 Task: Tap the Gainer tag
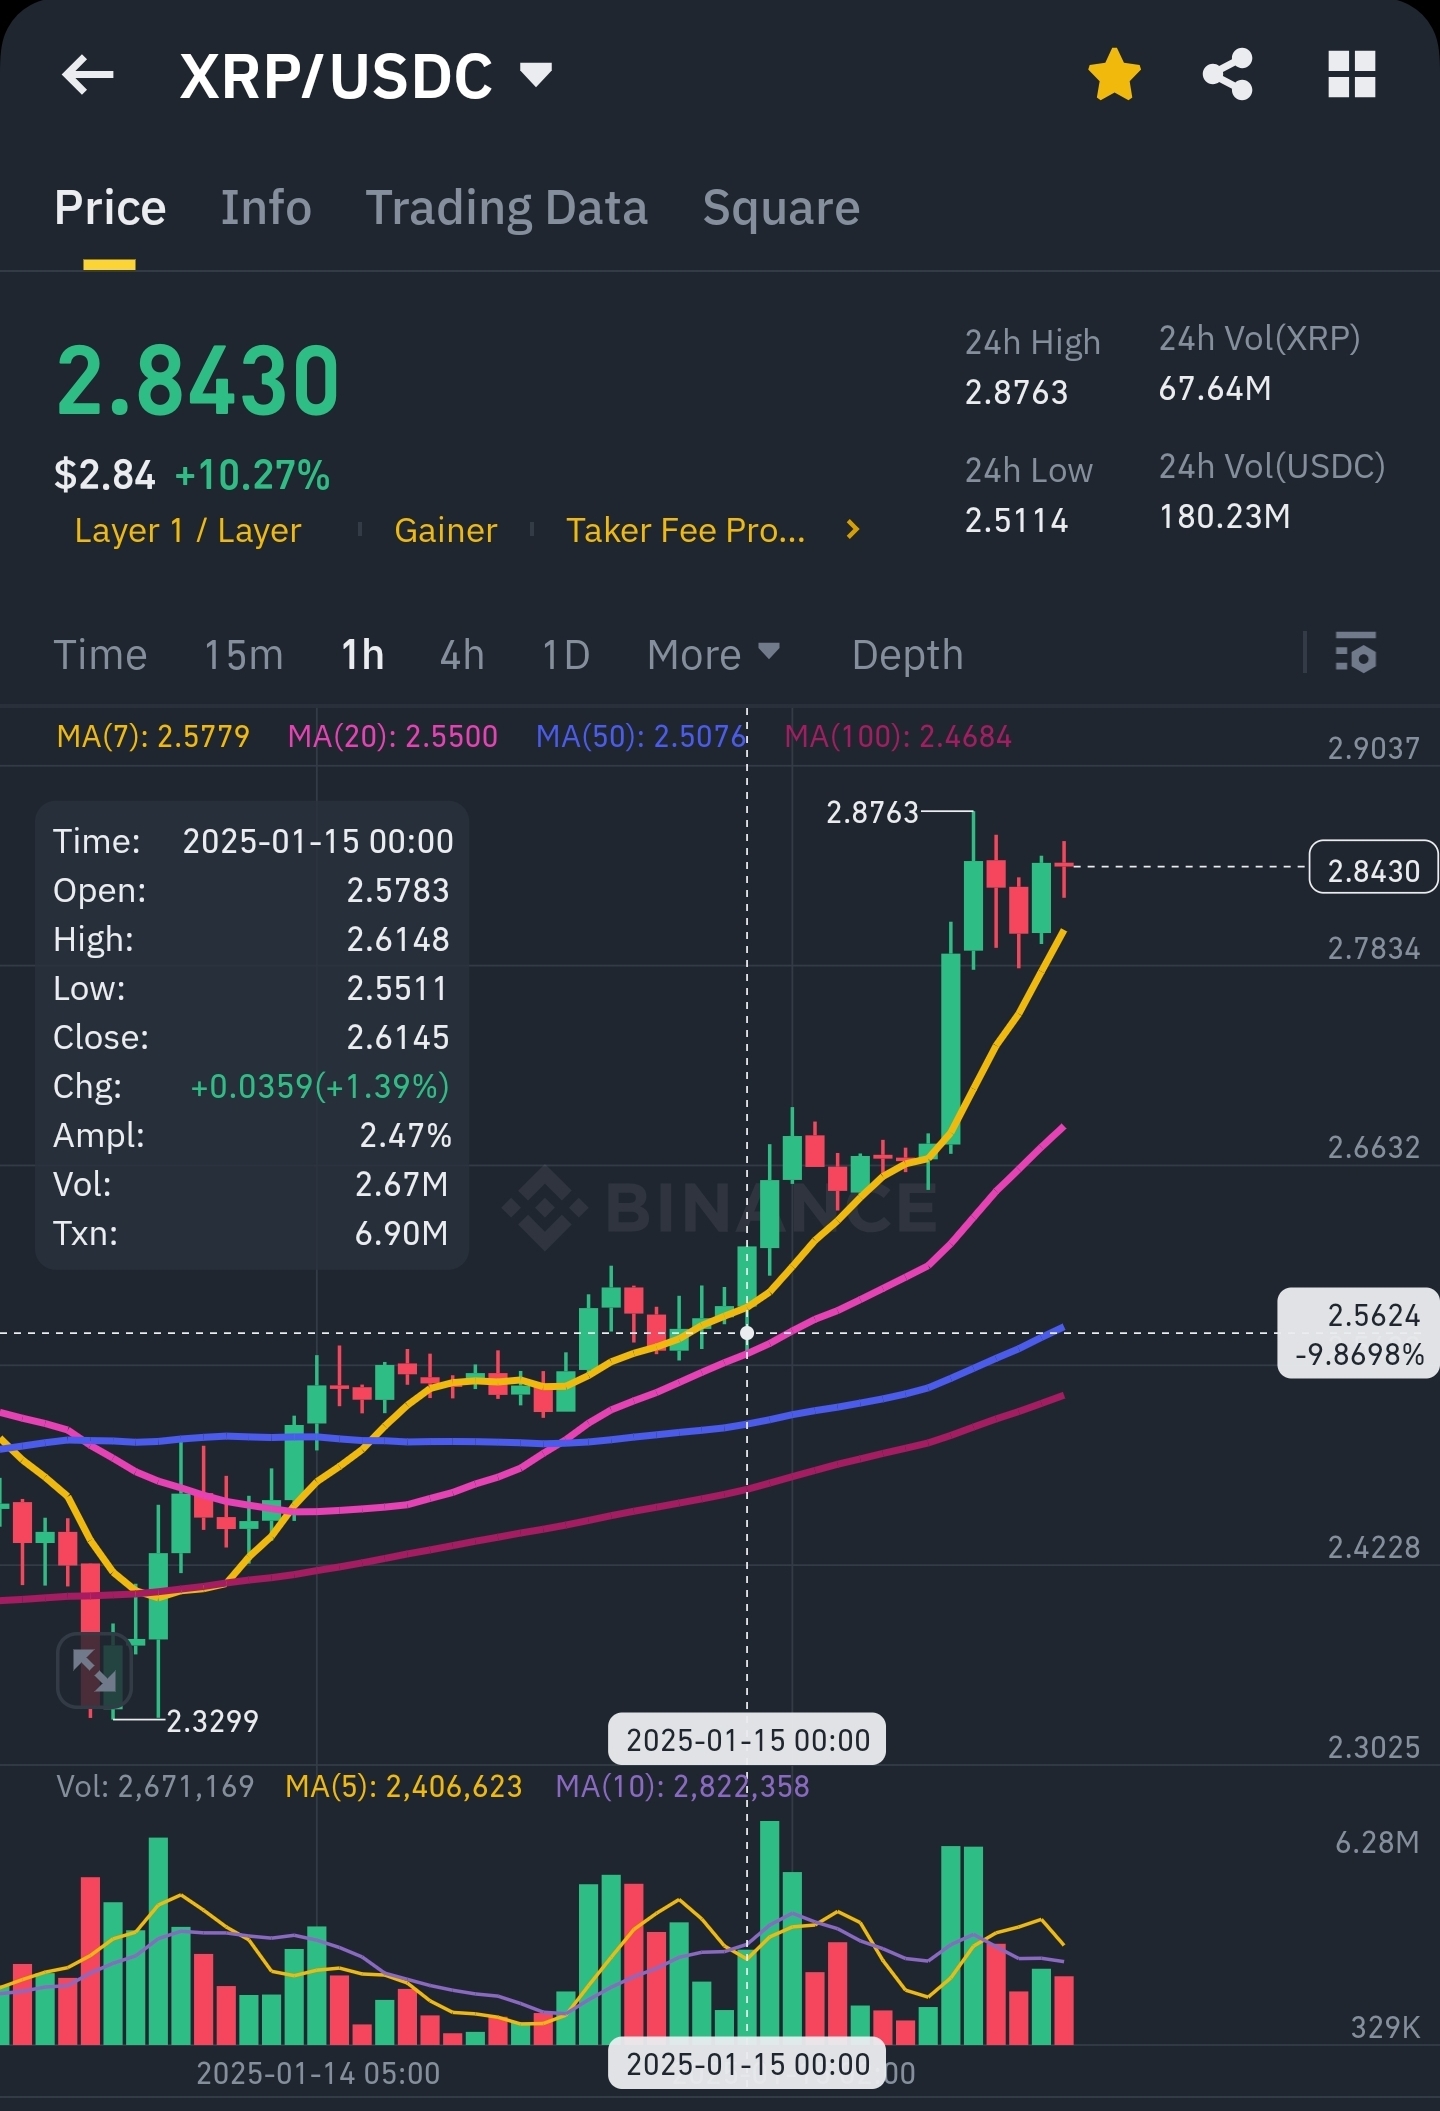pos(446,530)
